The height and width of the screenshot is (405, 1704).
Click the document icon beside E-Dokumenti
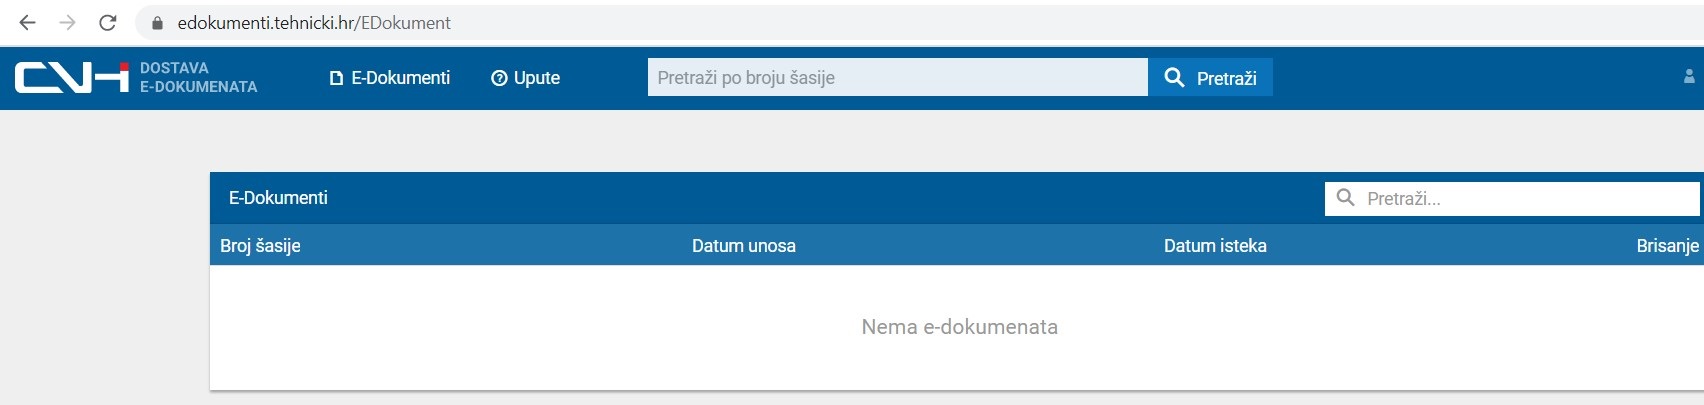[x=336, y=78]
